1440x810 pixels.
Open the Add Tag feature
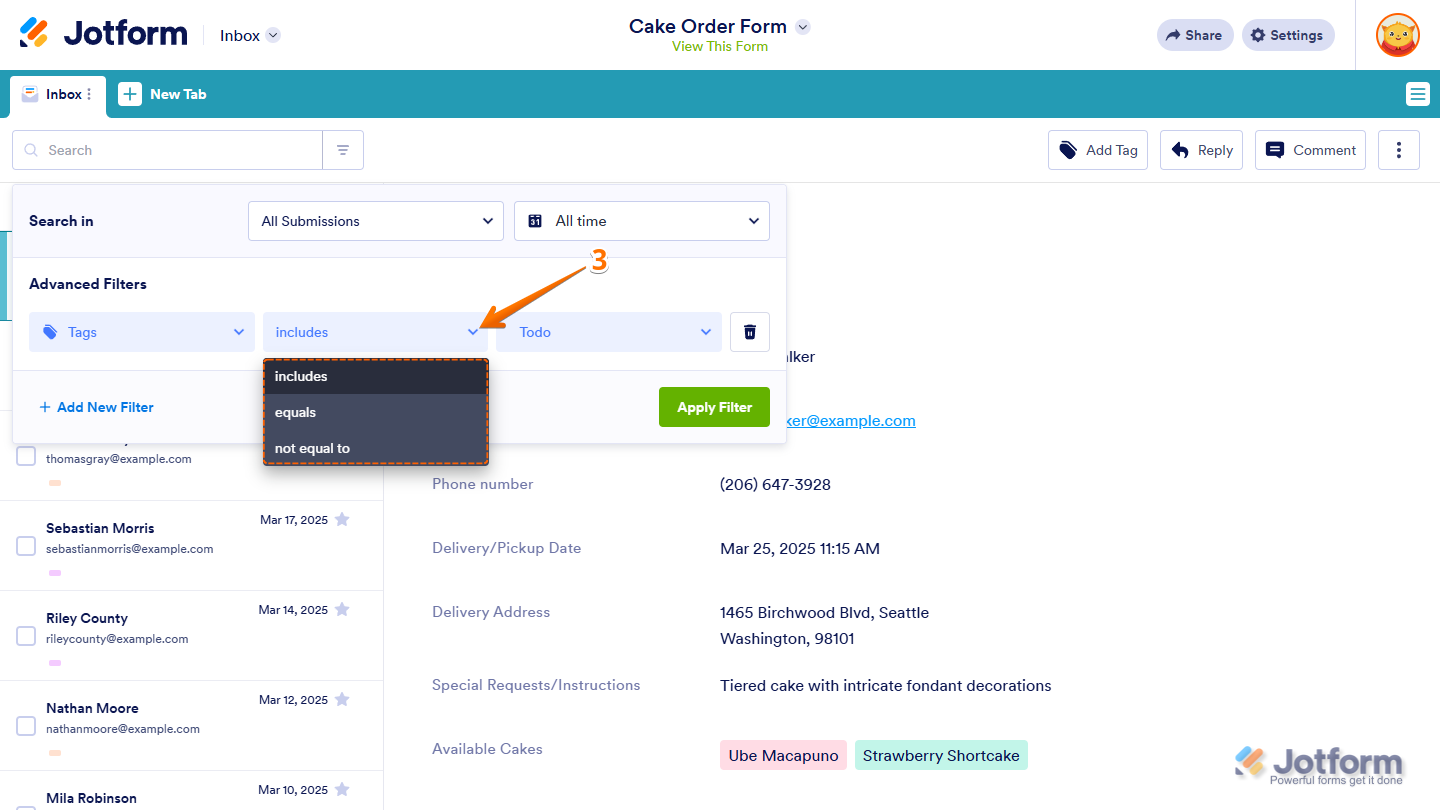click(1097, 149)
